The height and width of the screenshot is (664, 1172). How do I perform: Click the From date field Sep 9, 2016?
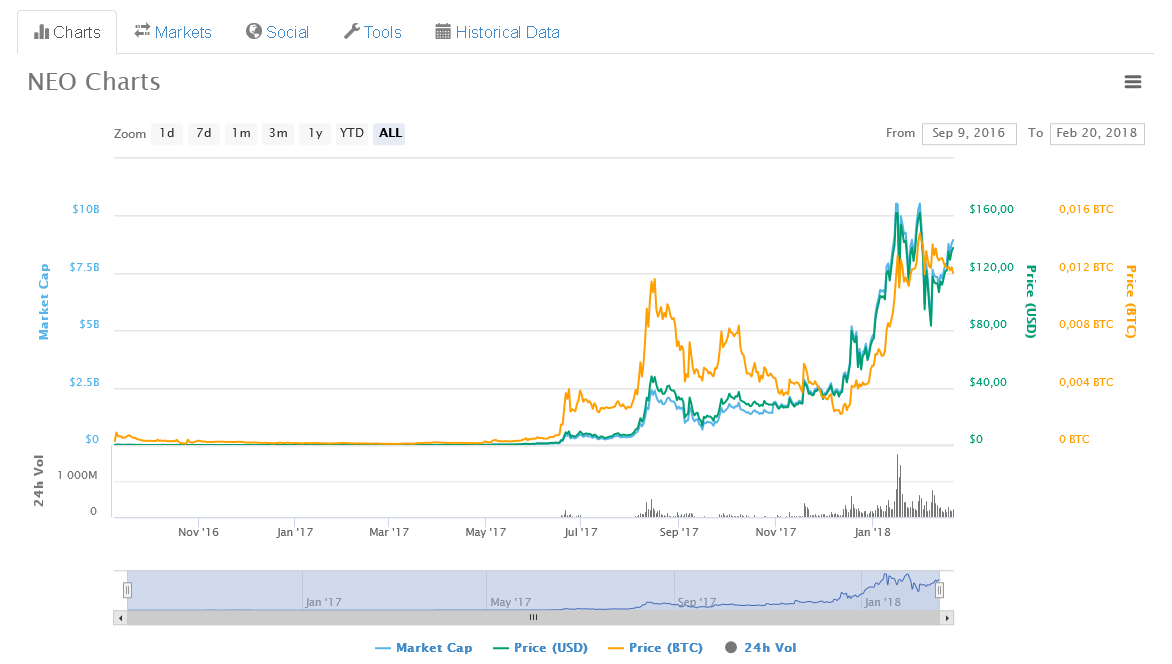tap(969, 133)
